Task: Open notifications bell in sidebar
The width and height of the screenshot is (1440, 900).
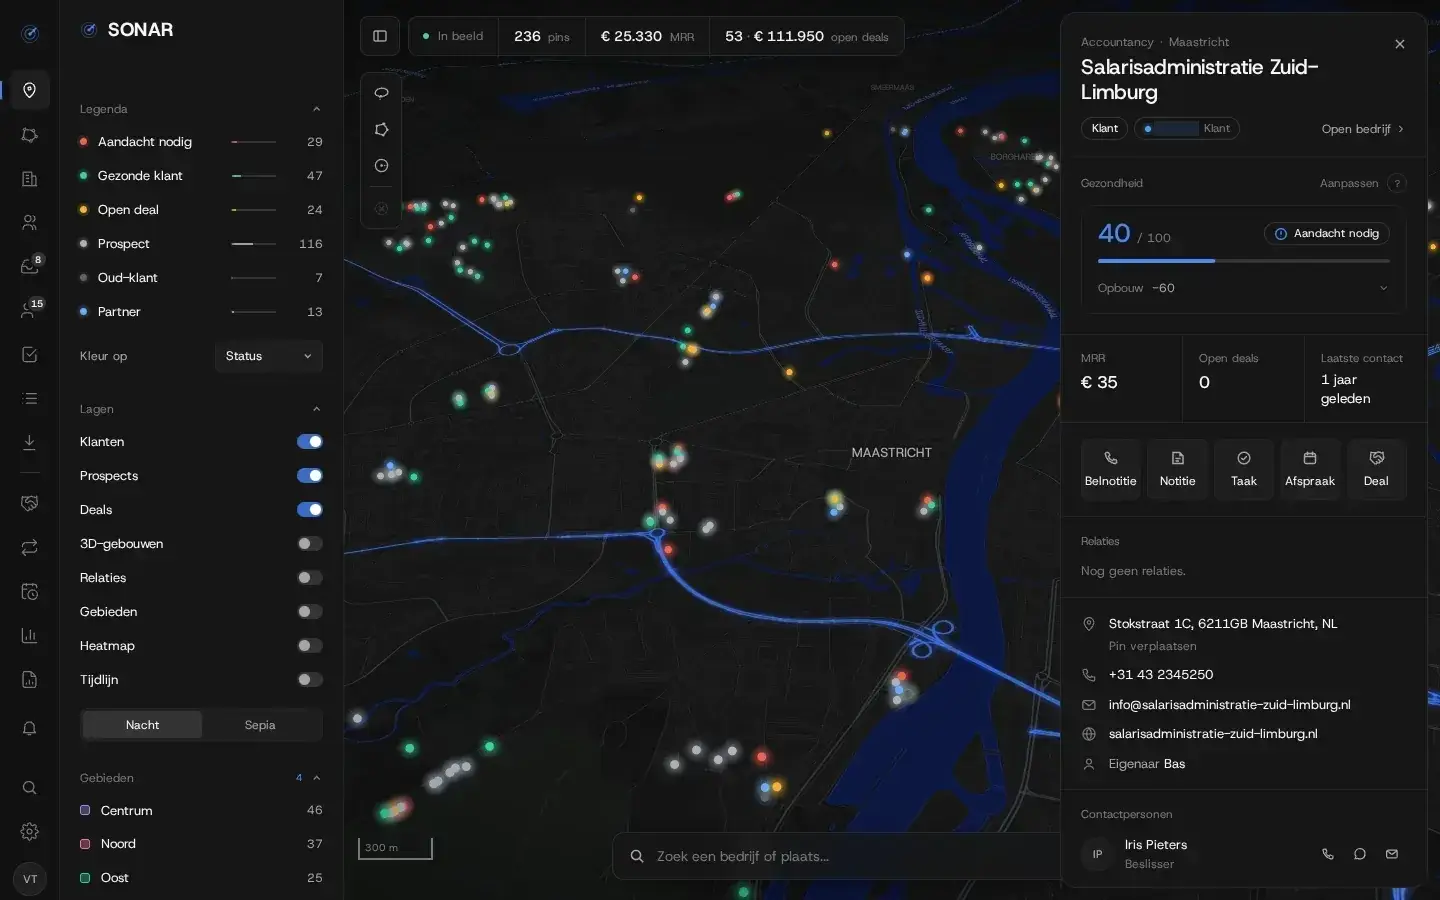Action: click(29, 728)
